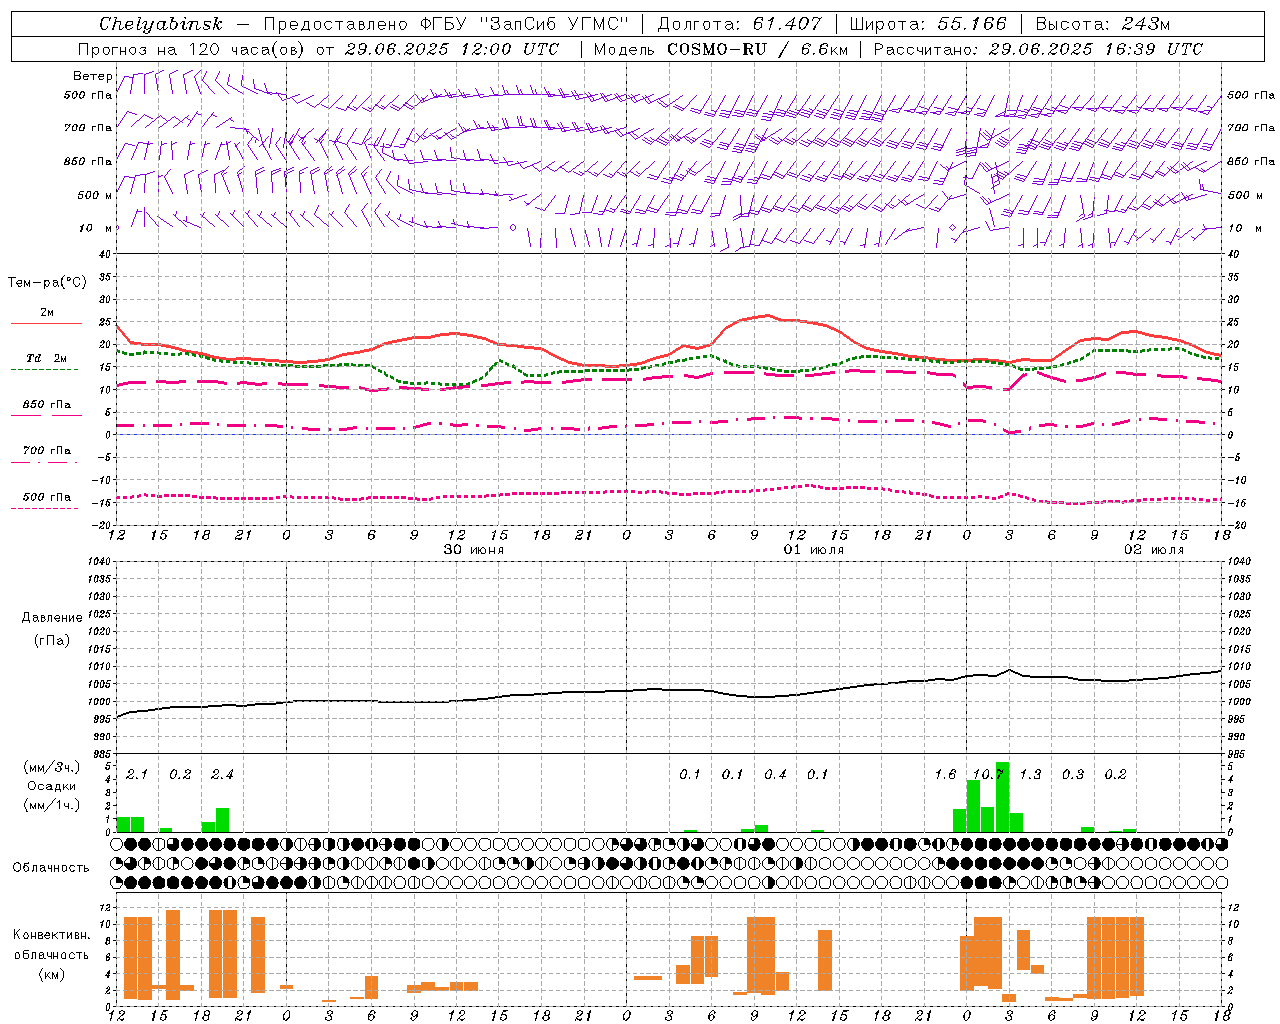Click the red solid 2м legend line
Image resolution: width=1280 pixels, height=1024 pixels.
click(x=46, y=324)
